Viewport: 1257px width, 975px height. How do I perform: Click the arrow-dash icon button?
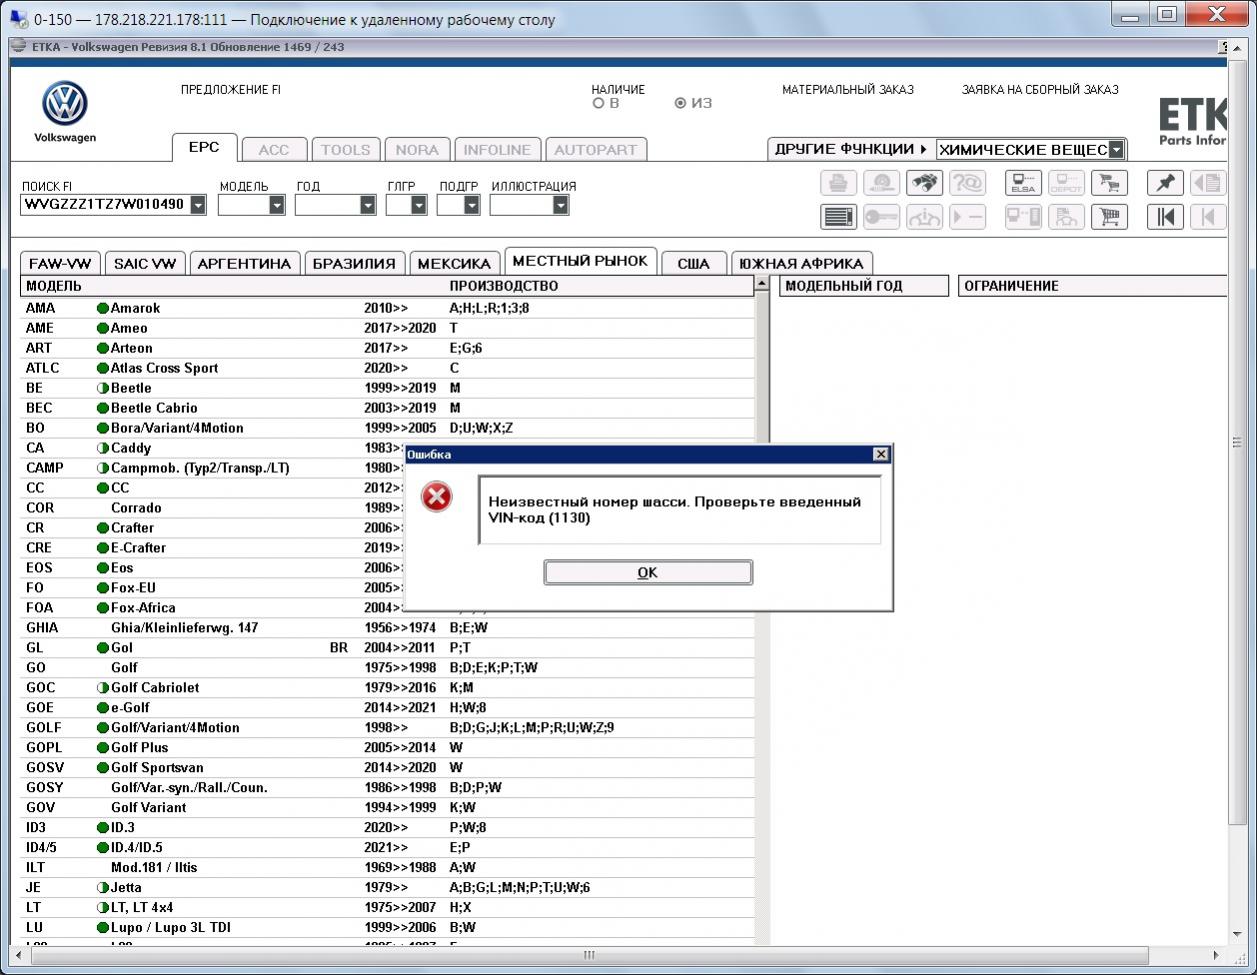coord(967,216)
